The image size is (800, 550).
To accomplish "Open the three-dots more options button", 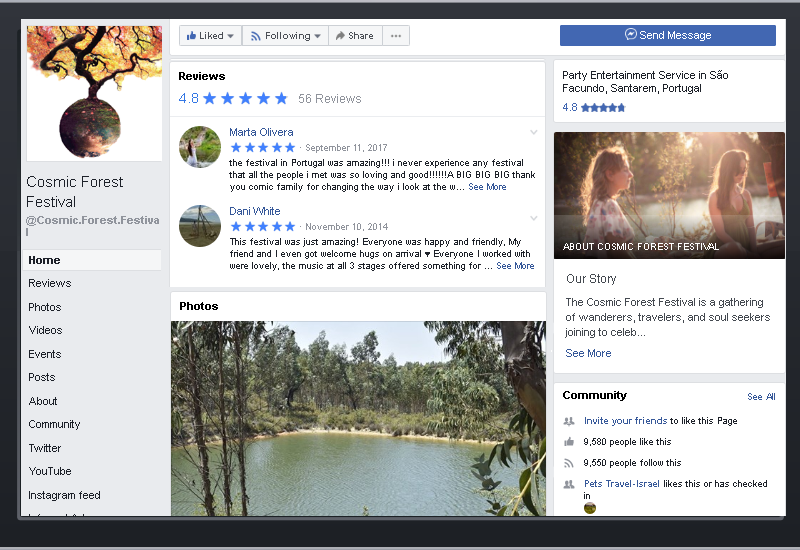I will 396,36.
